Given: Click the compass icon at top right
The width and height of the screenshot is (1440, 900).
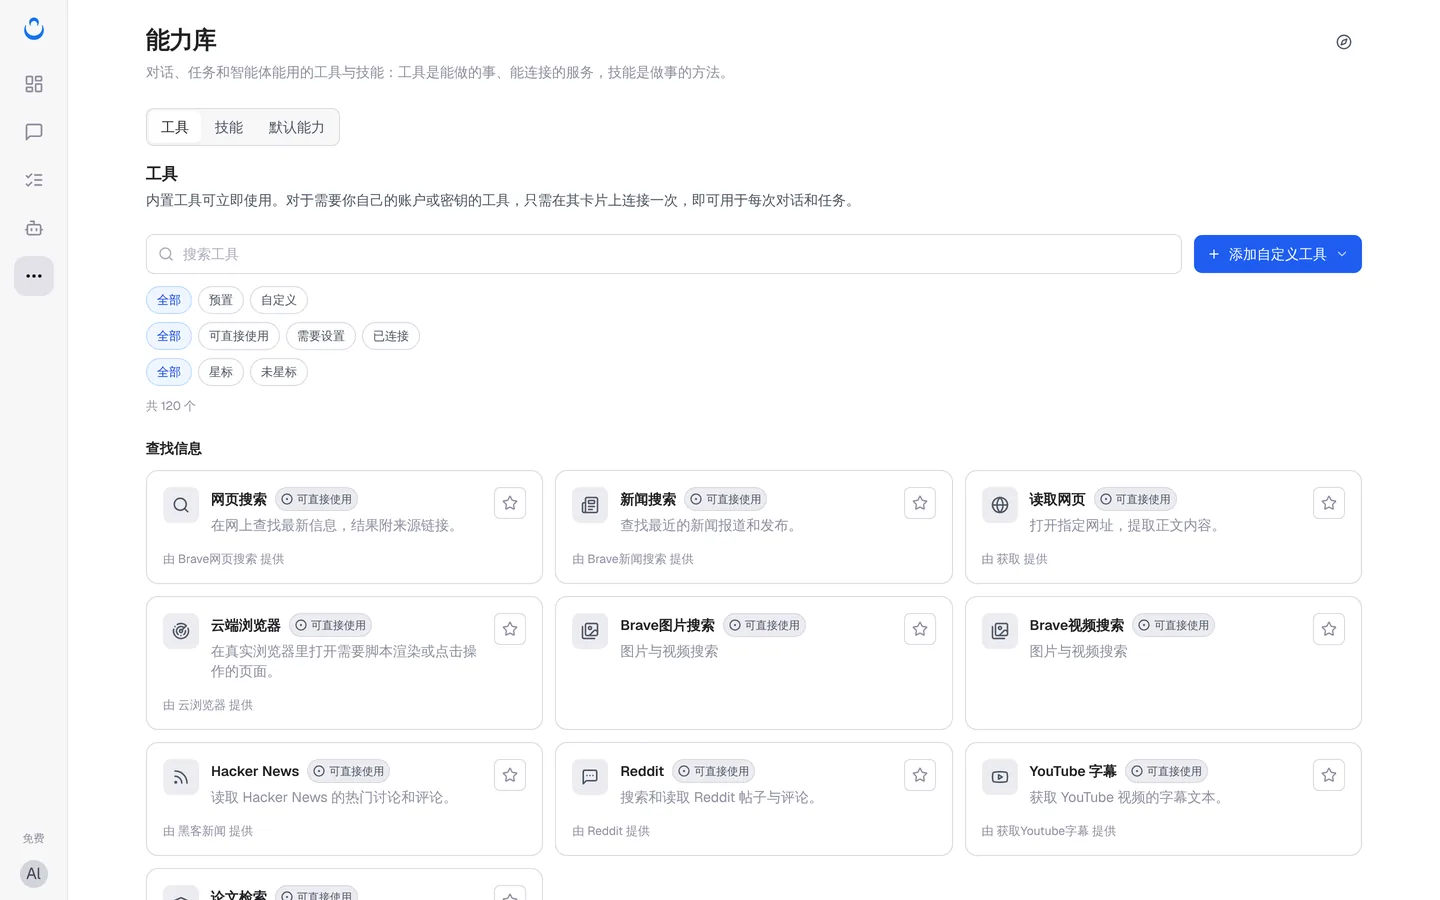Looking at the screenshot, I should pos(1344,42).
